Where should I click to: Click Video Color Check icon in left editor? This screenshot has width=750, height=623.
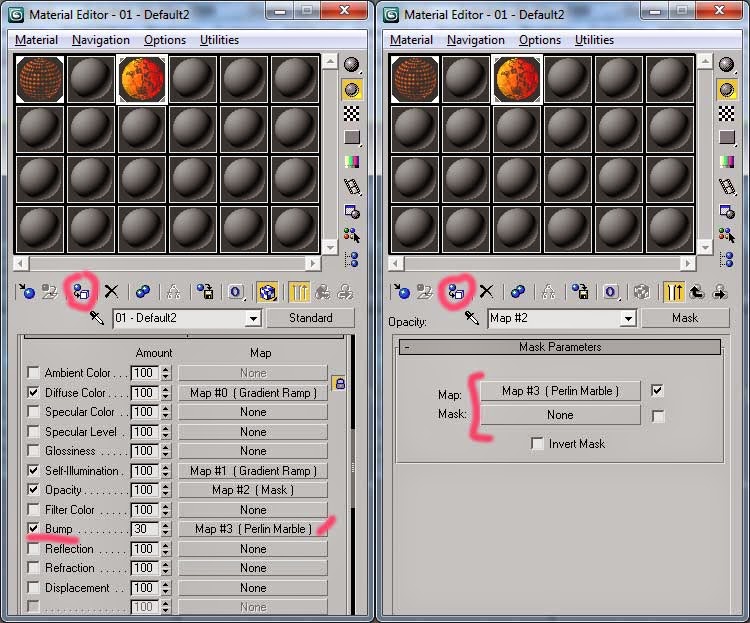point(352,162)
